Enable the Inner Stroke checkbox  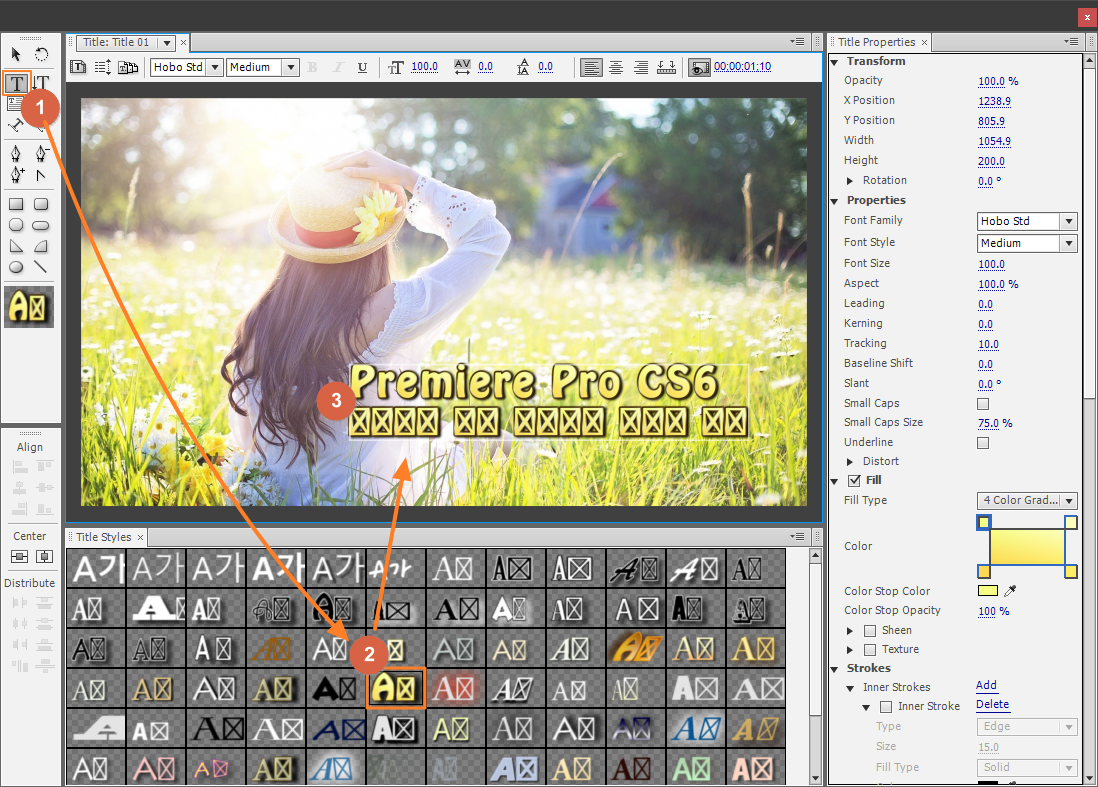pyautogui.click(x=886, y=706)
